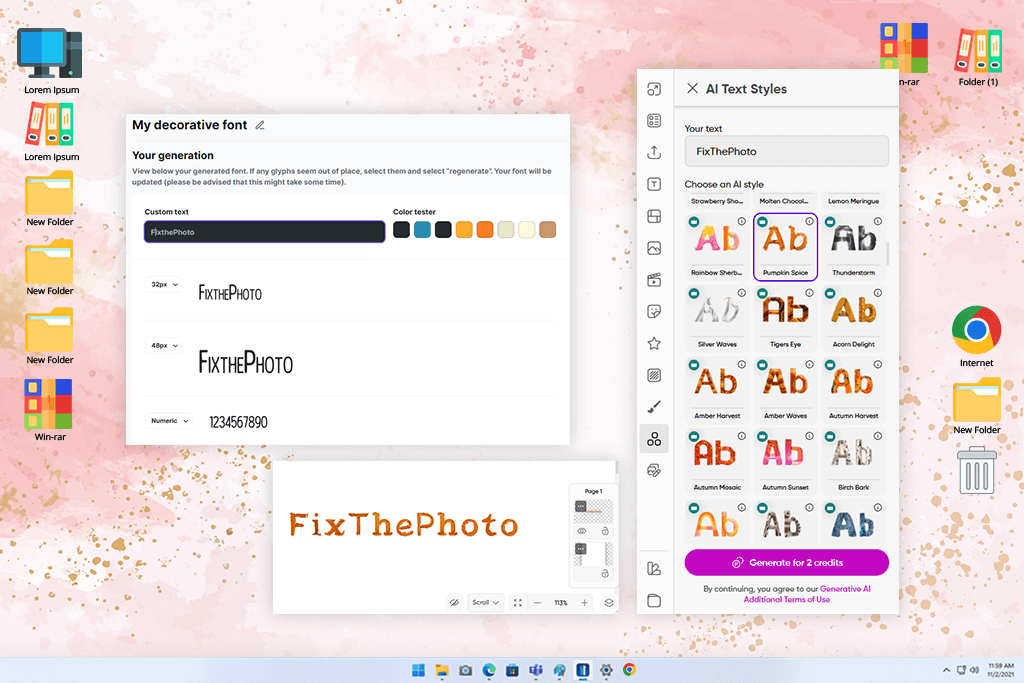Open the star Favorites panel in the sidebar
This screenshot has width=1024, height=683.
pos(654,343)
